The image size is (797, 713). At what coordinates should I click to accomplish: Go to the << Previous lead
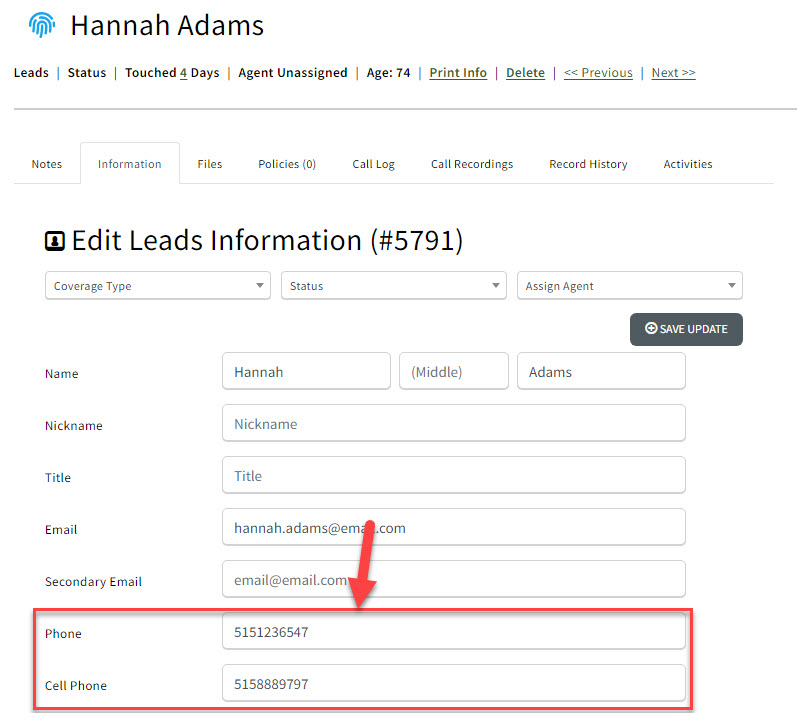[x=598, y=73]
